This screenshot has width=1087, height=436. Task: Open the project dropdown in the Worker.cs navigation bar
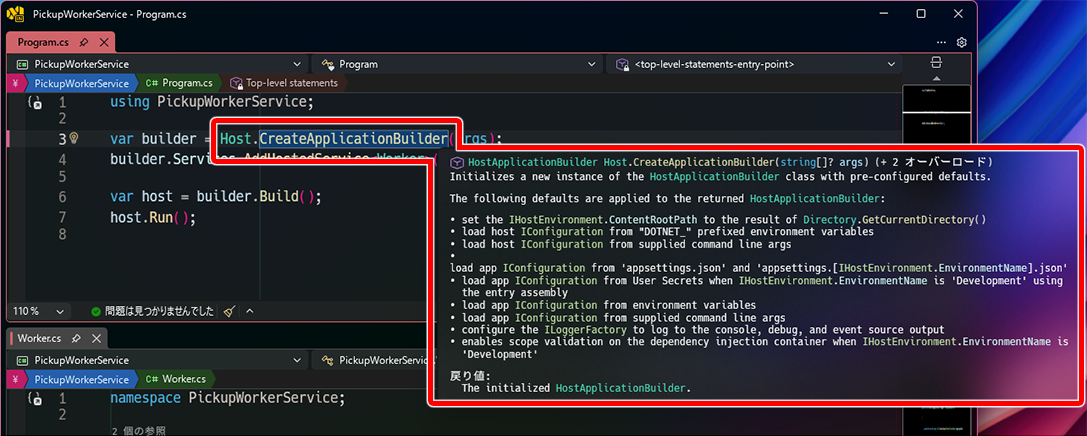[159, 360]
